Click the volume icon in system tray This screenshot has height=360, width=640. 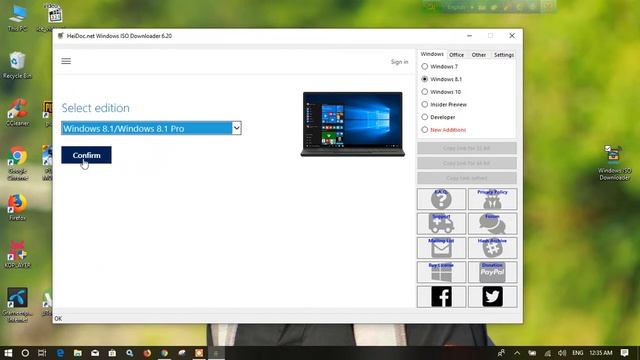tap(562, 353)
